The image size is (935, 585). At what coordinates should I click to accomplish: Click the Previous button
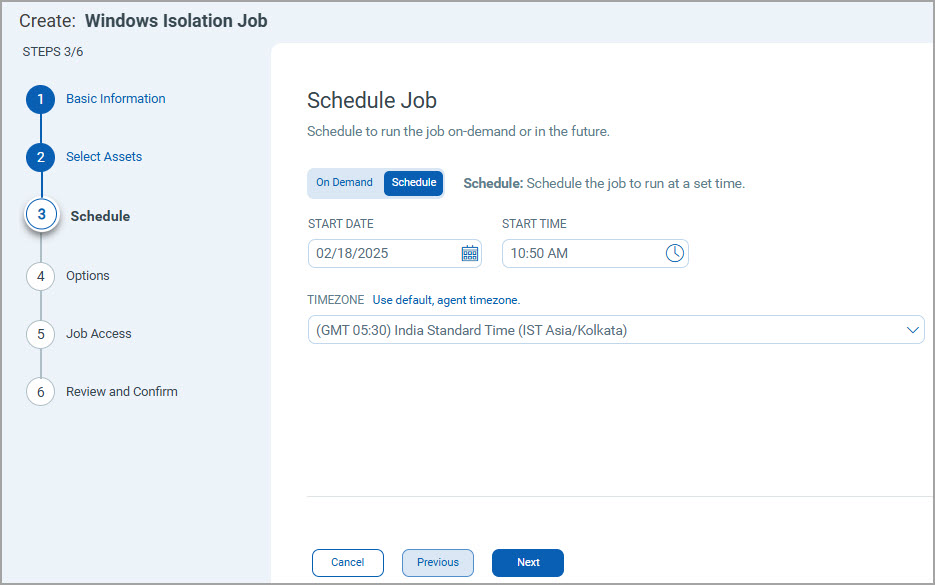[x=438, y=562]
